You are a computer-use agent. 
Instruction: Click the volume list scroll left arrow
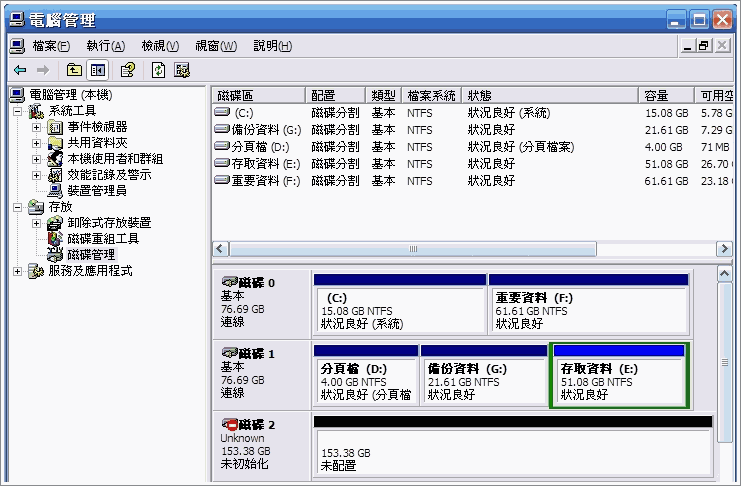(220, 249)
